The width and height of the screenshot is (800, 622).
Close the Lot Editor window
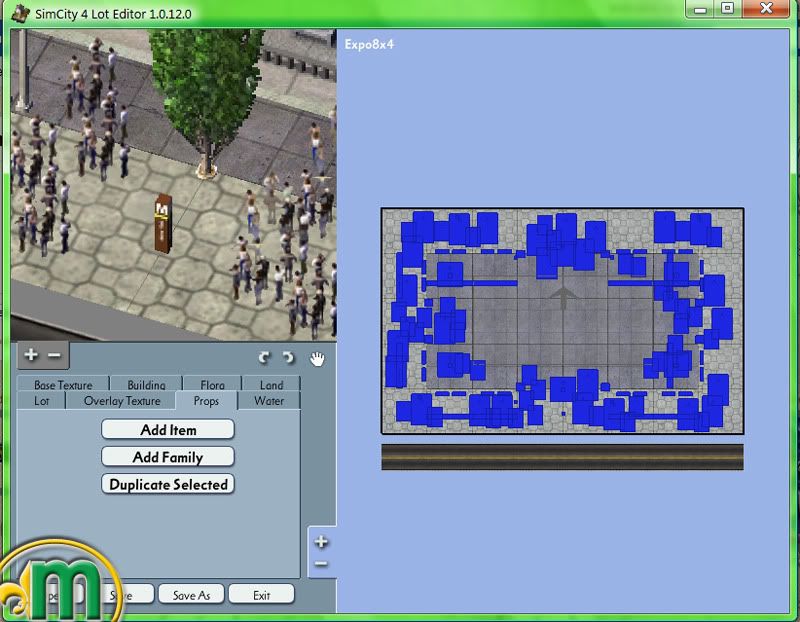[766, 9]
